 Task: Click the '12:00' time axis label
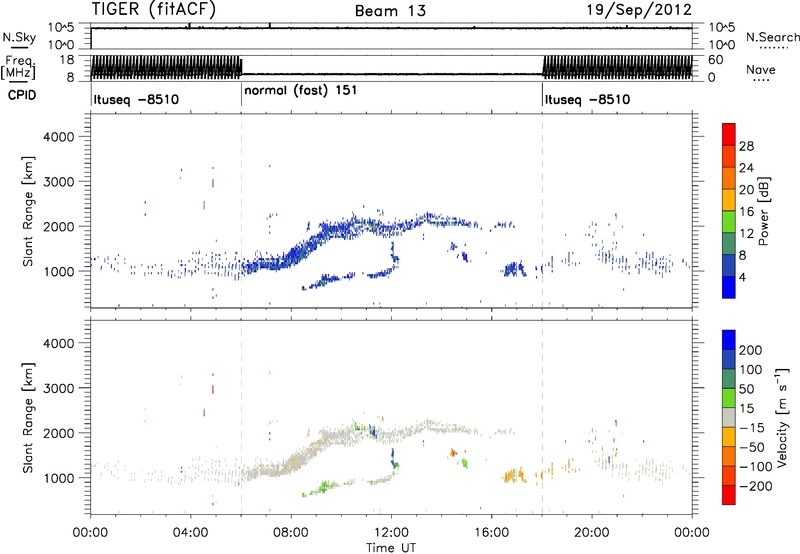391,533
